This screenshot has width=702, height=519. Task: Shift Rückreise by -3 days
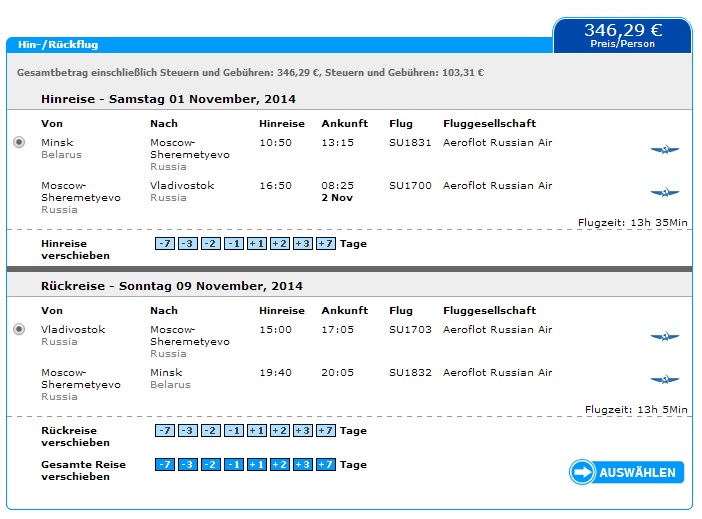coord(188,431)
